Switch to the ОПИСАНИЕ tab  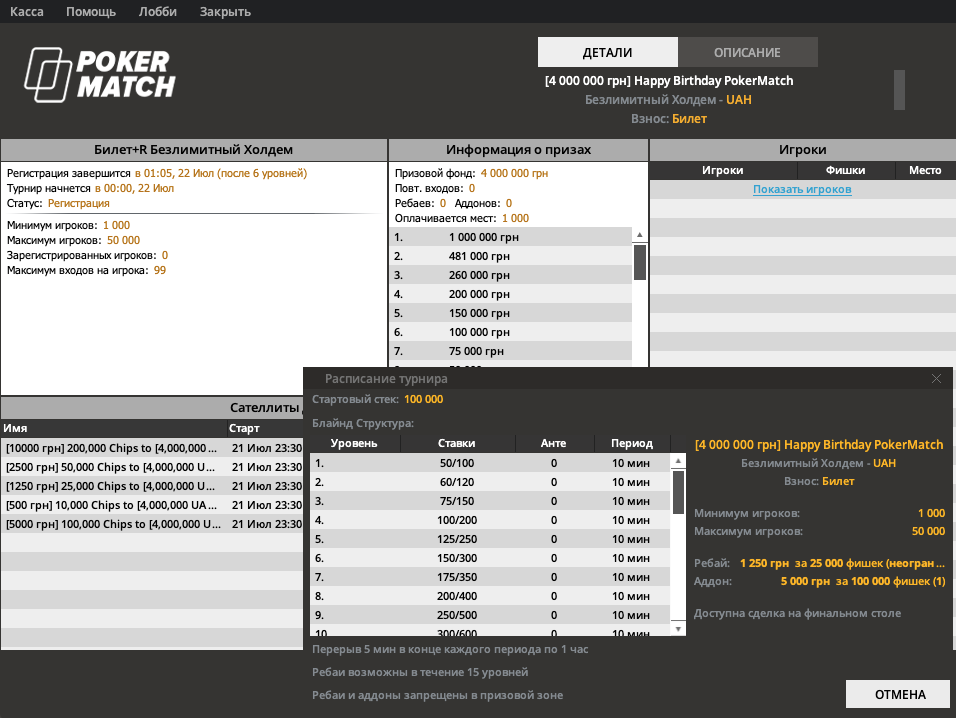(747, 52)
